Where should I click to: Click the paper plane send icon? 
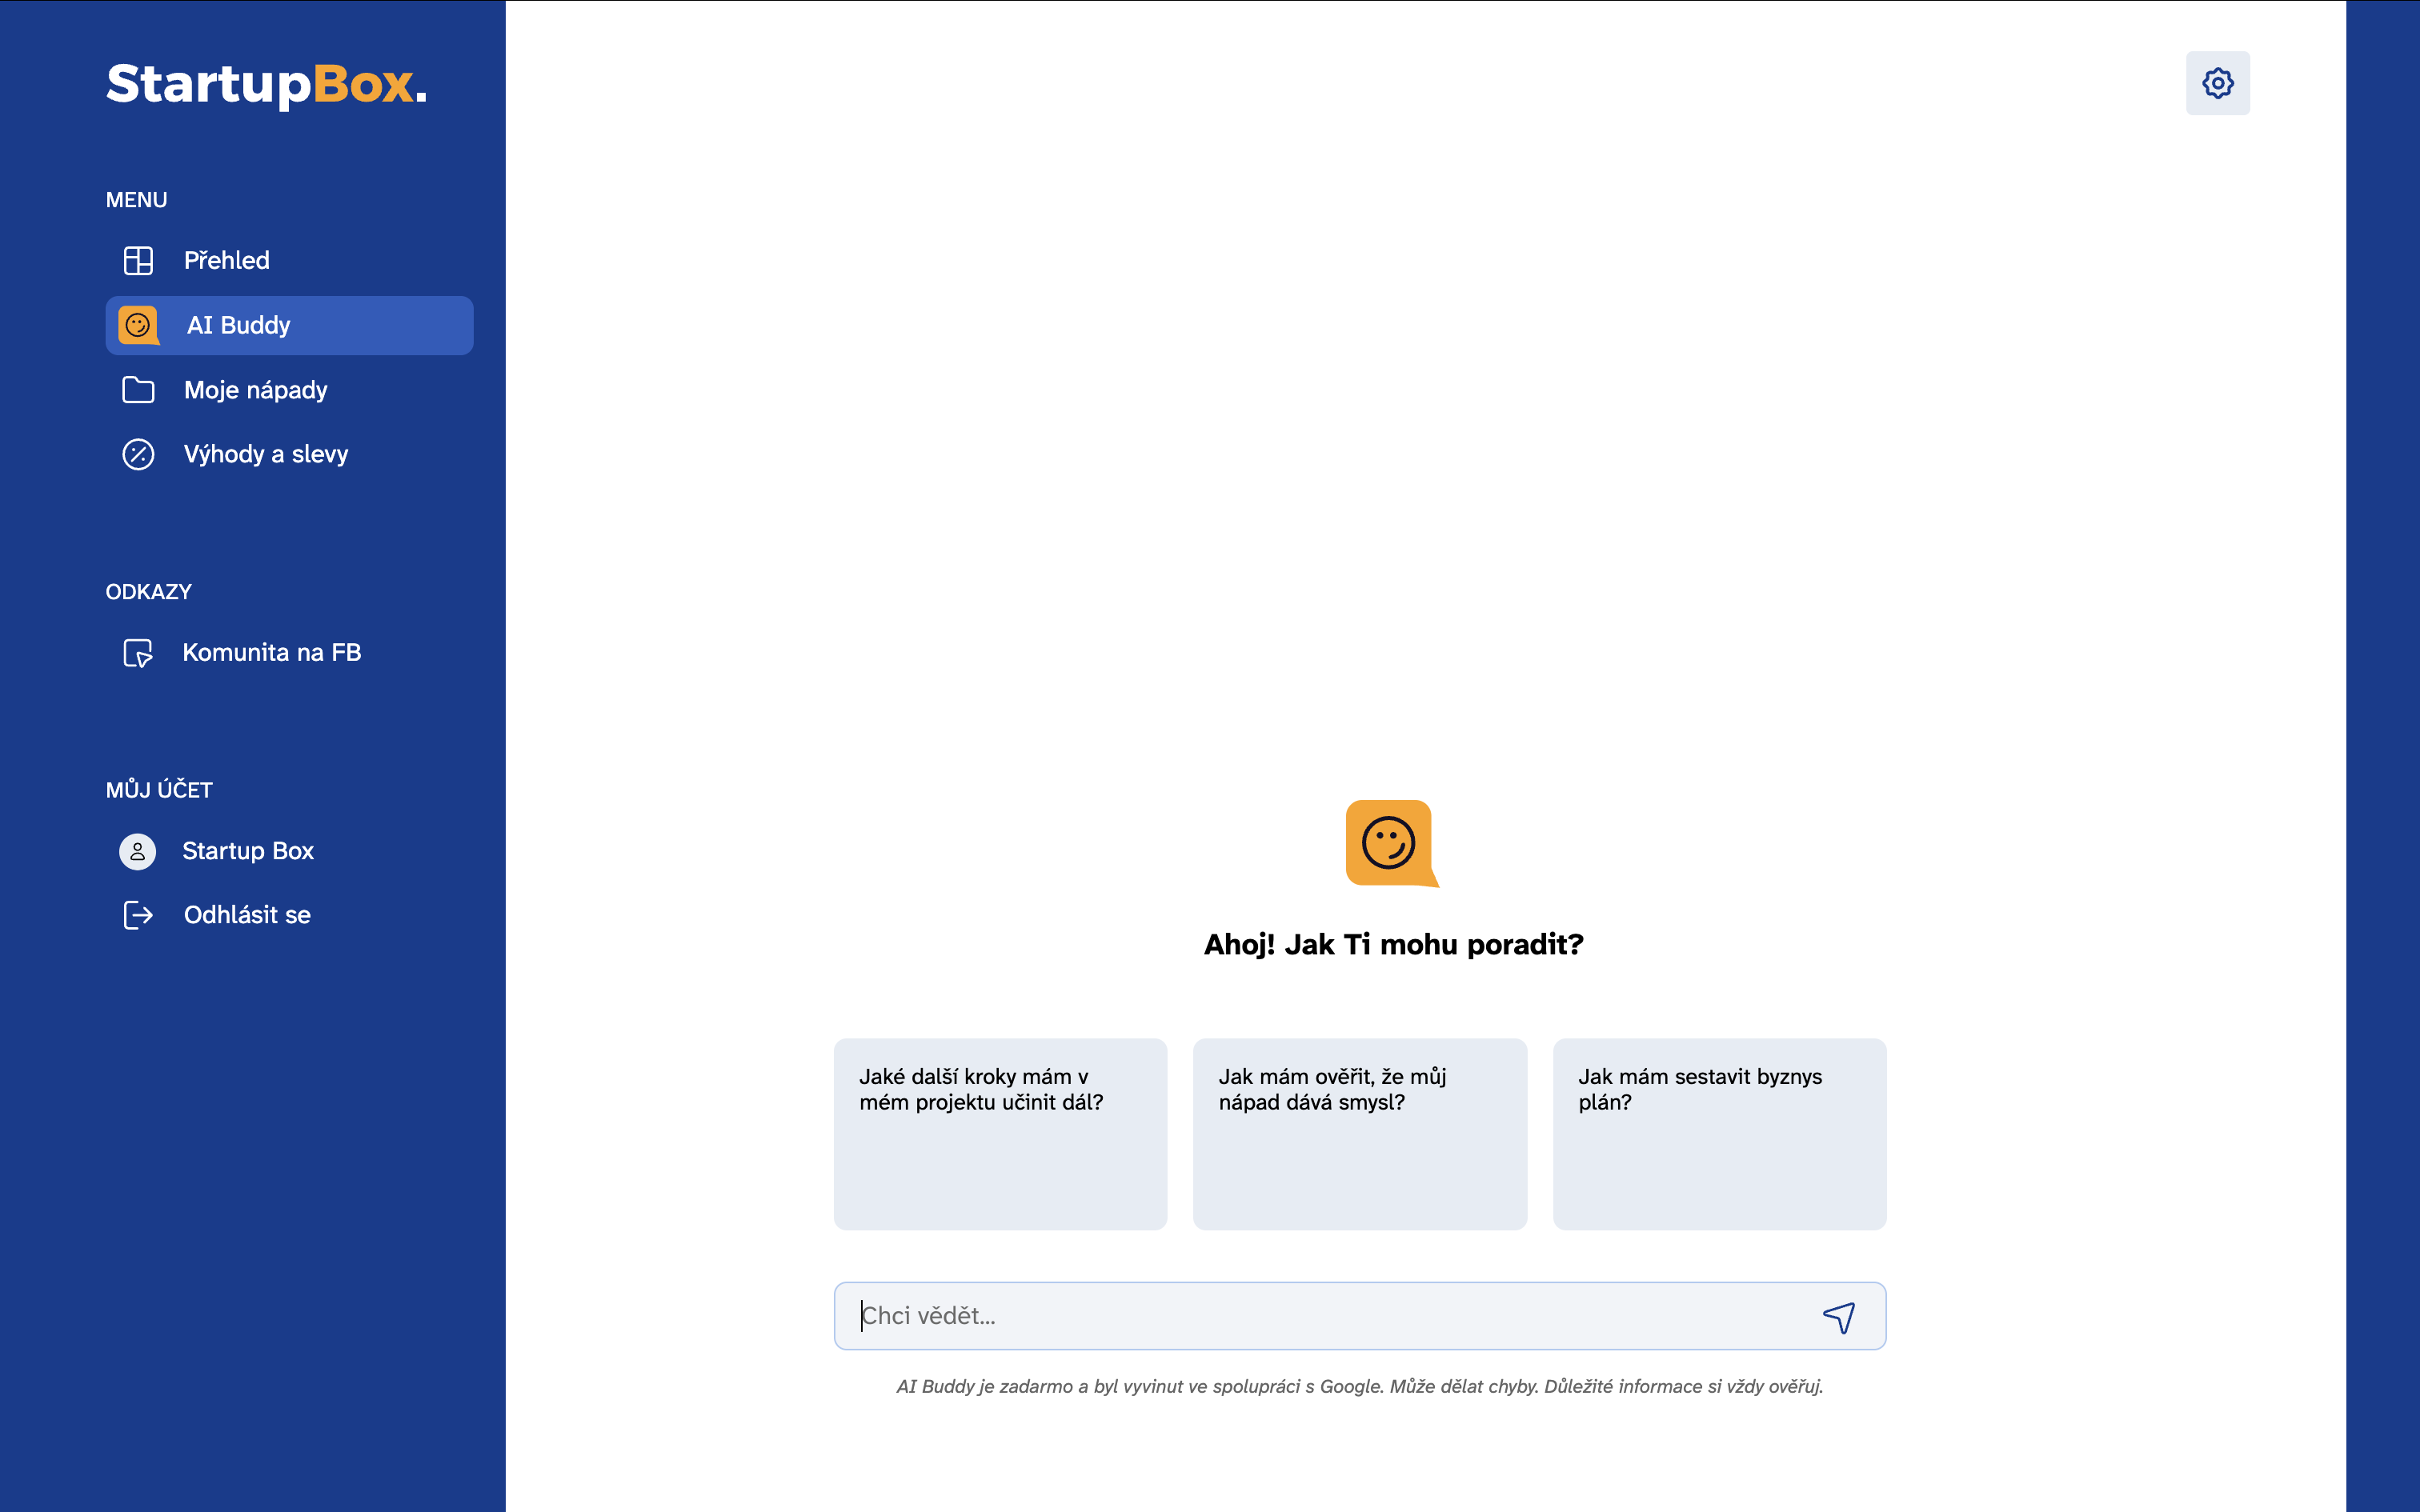point(1838,1316)
